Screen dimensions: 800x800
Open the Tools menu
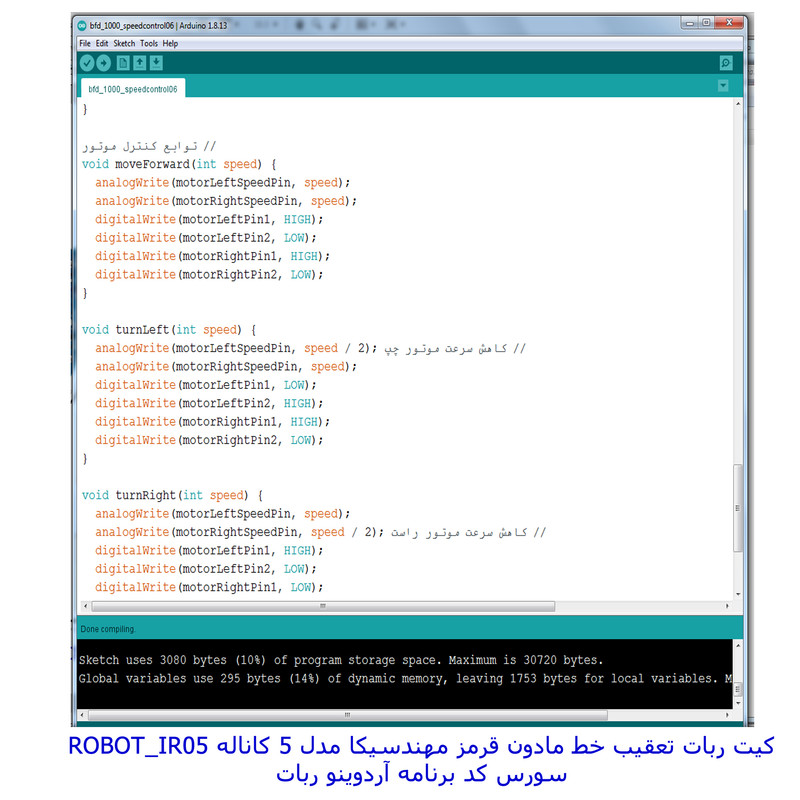click(149, 44)
